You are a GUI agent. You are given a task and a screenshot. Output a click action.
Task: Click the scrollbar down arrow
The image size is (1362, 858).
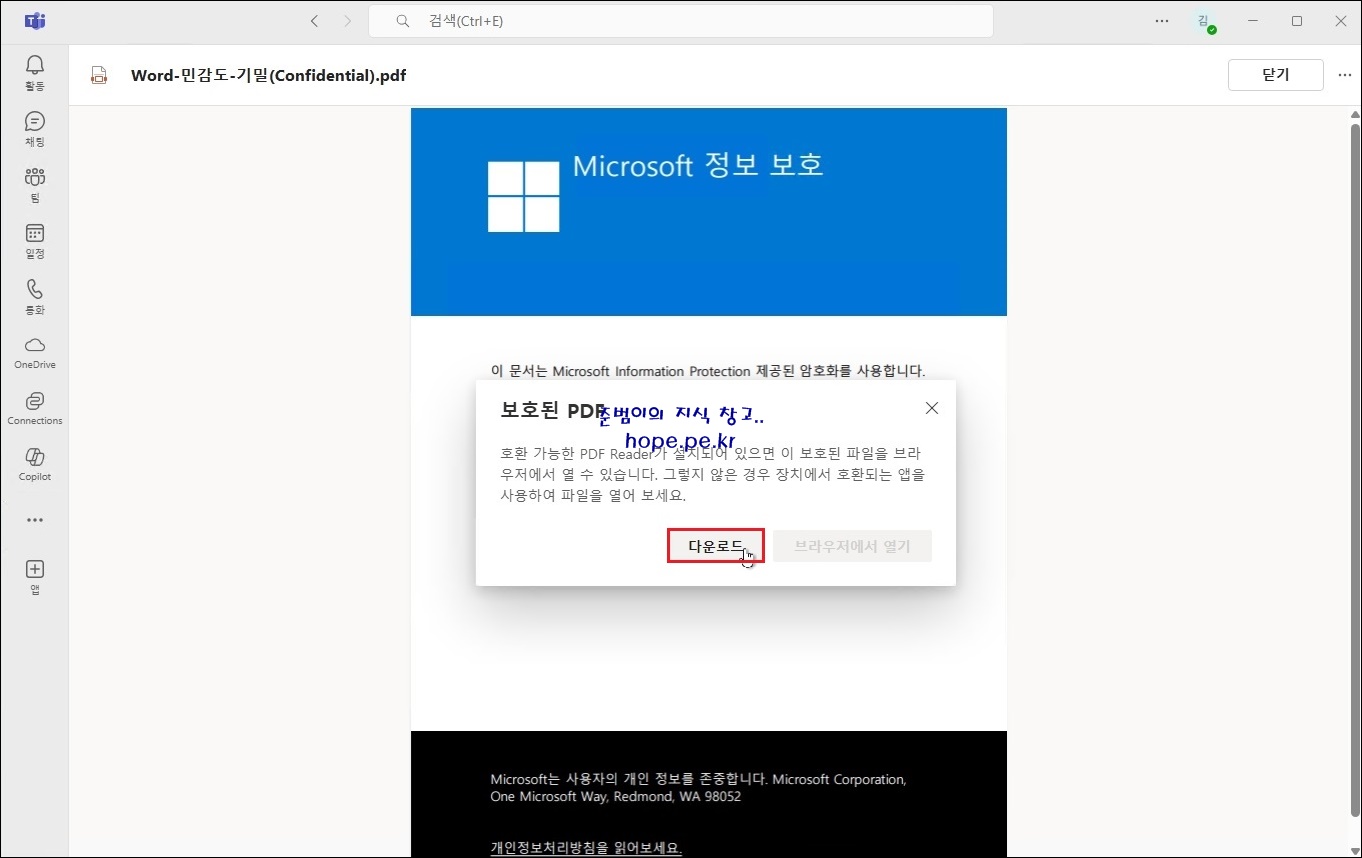coord(1355,850)
